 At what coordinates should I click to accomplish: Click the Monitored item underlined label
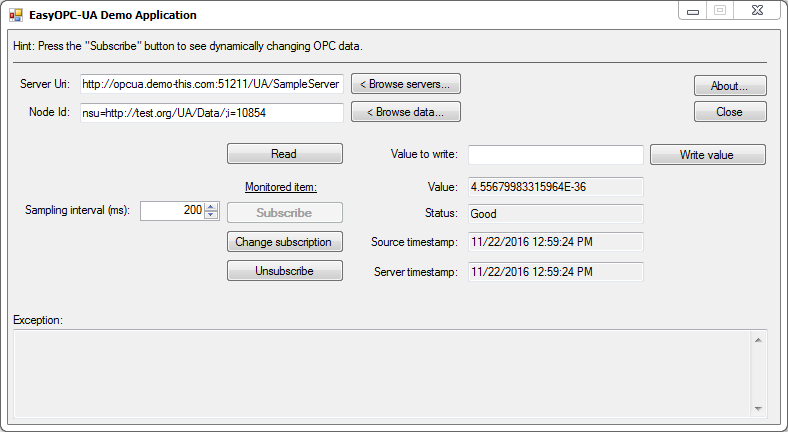pyautogui.click(x=281, y=186)
